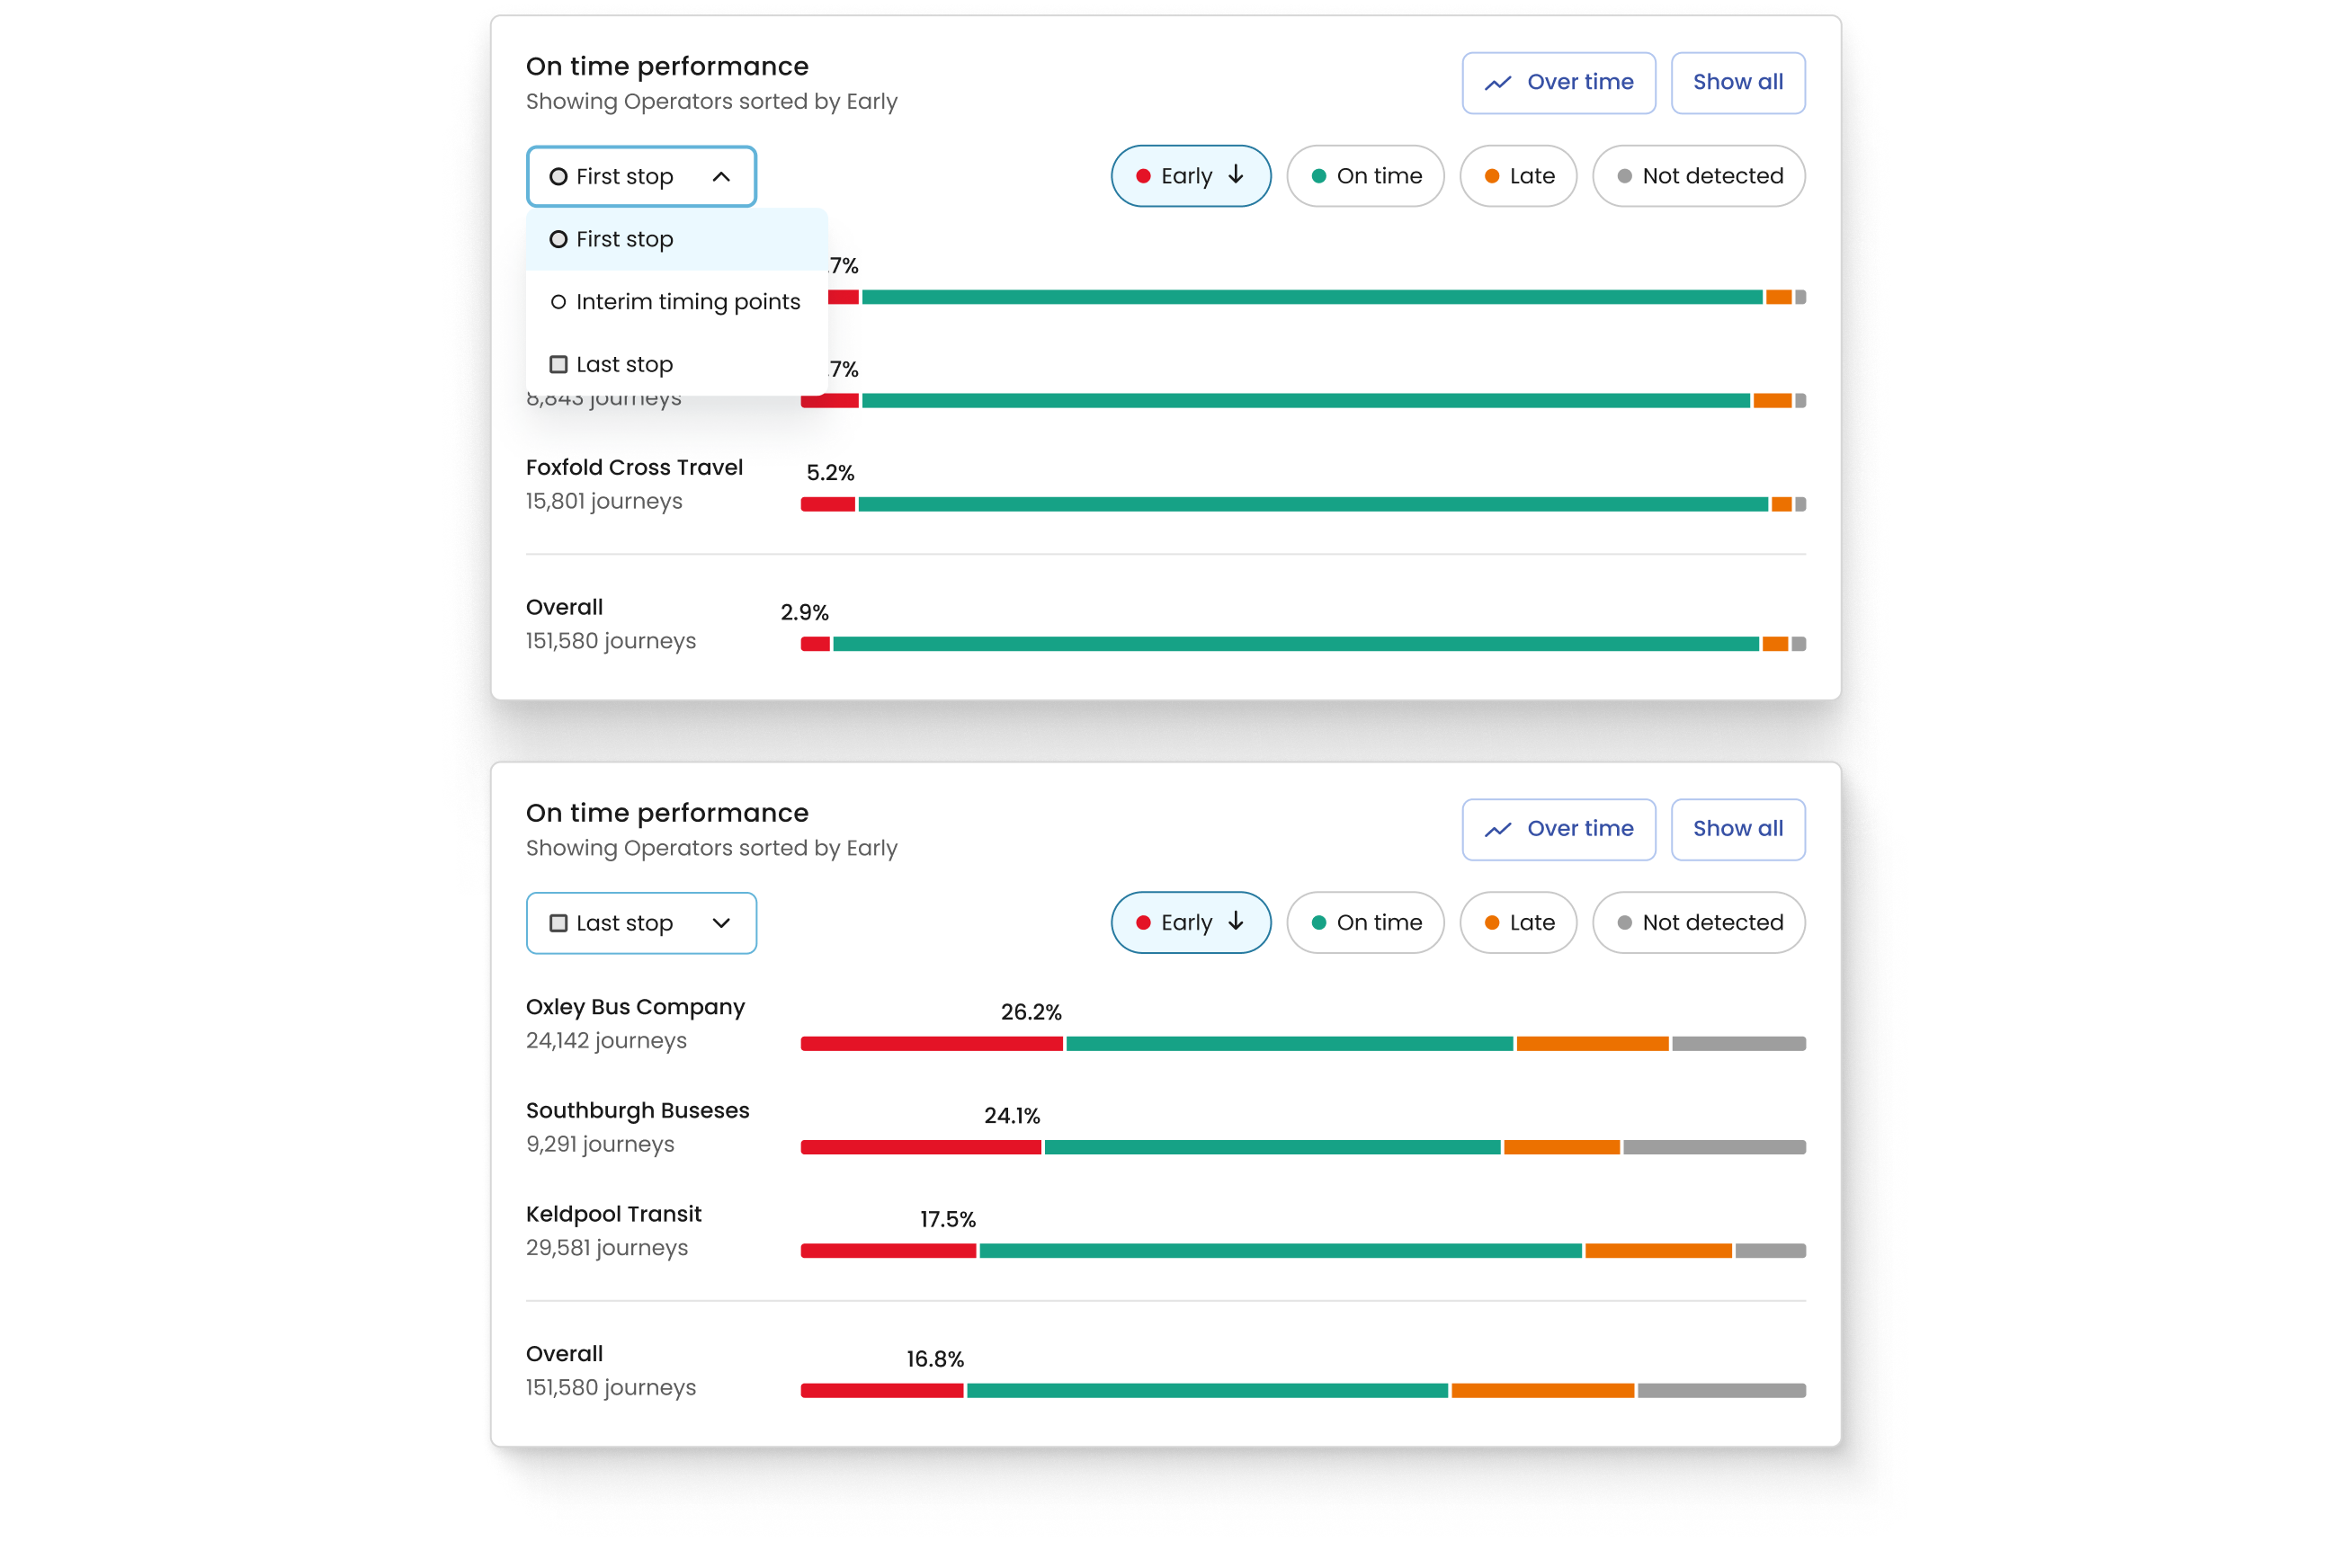
Task: Click the circle icon in open First stop dropdown
Action: (559, 177)
